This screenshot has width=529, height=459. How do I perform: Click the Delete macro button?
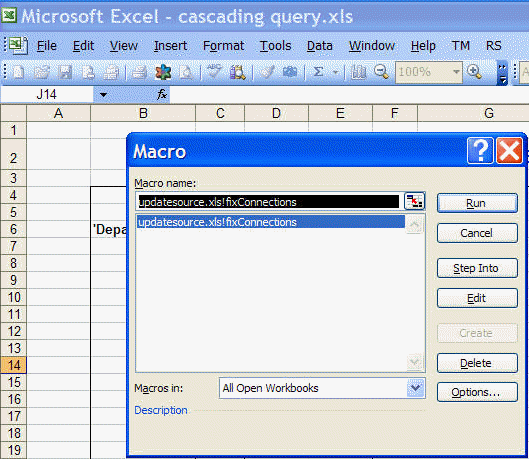(477, 363)
